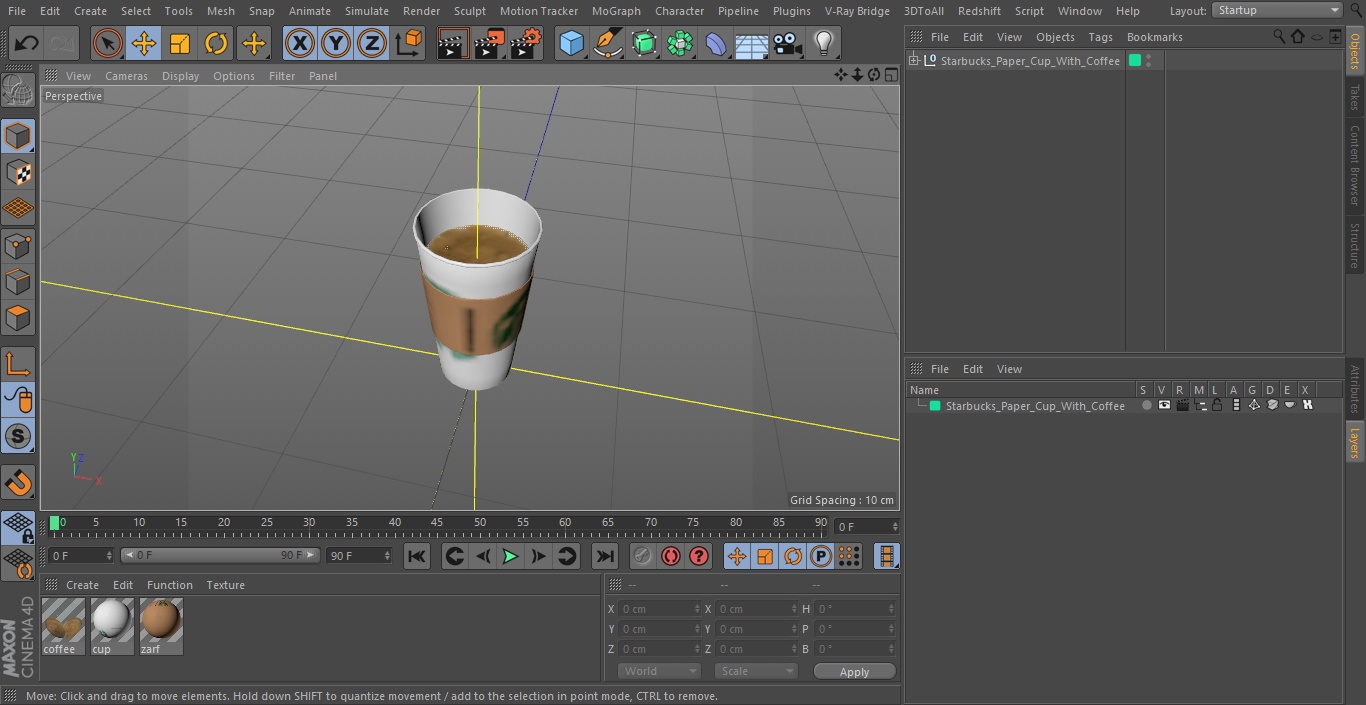Click Starbucks layer green color swatch
Screen dimensions: 1366x705
coord(935,406)
